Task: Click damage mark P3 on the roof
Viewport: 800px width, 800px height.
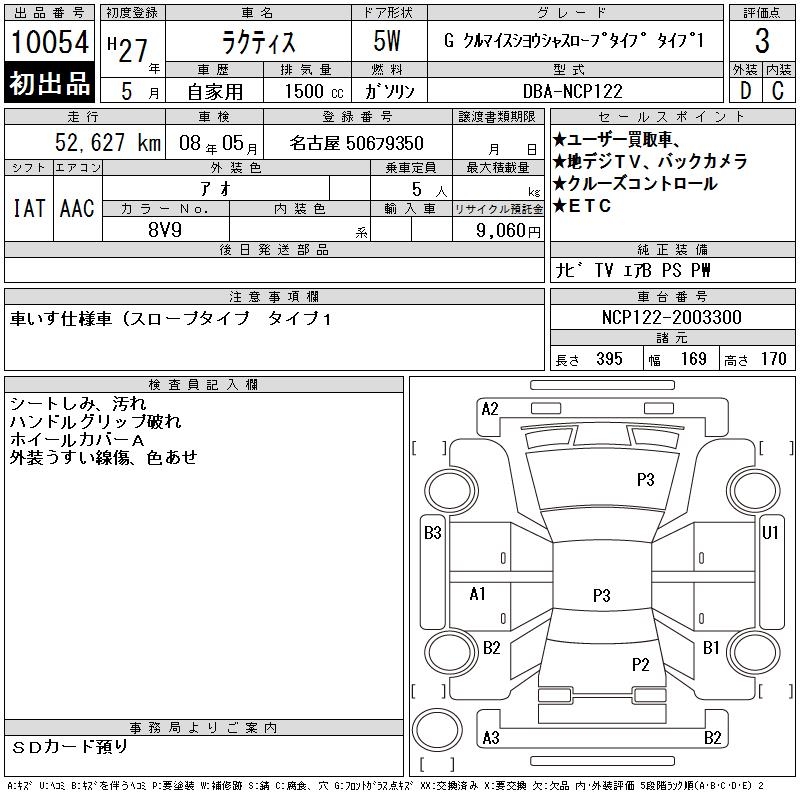Action: click(602, 595)
